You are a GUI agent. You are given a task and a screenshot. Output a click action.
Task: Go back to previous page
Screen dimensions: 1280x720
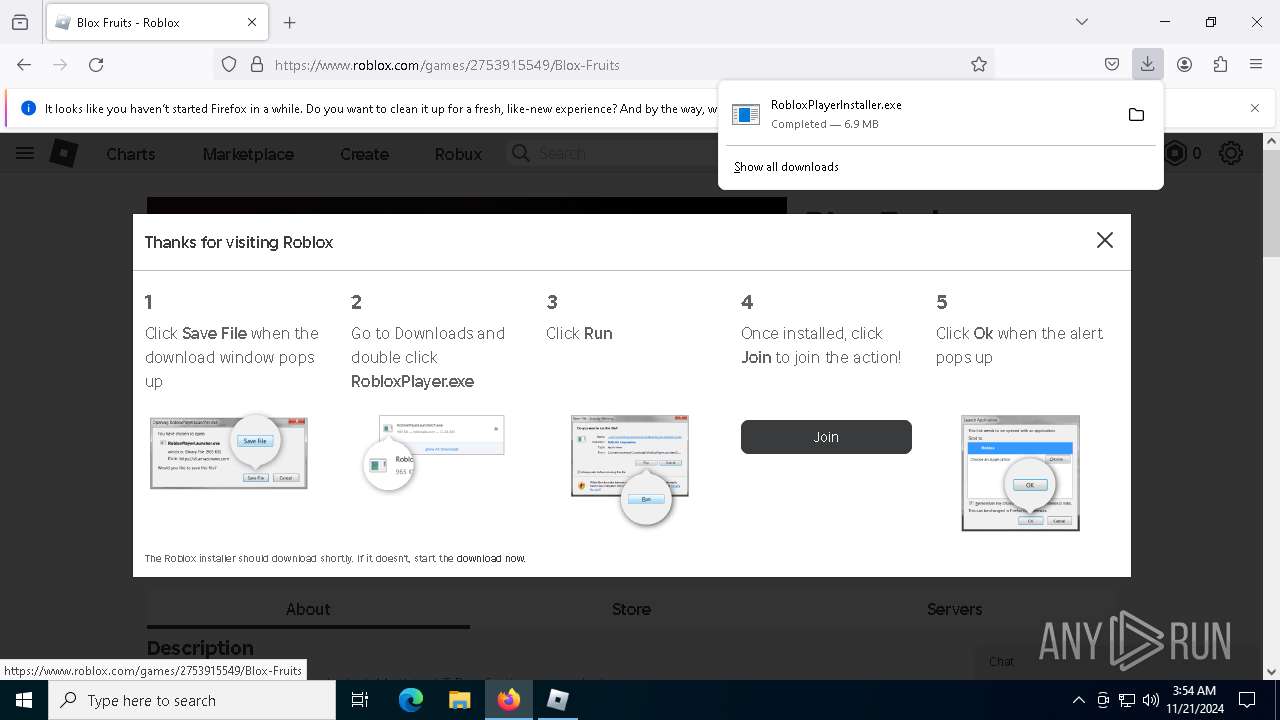click(x=24, y=64)
